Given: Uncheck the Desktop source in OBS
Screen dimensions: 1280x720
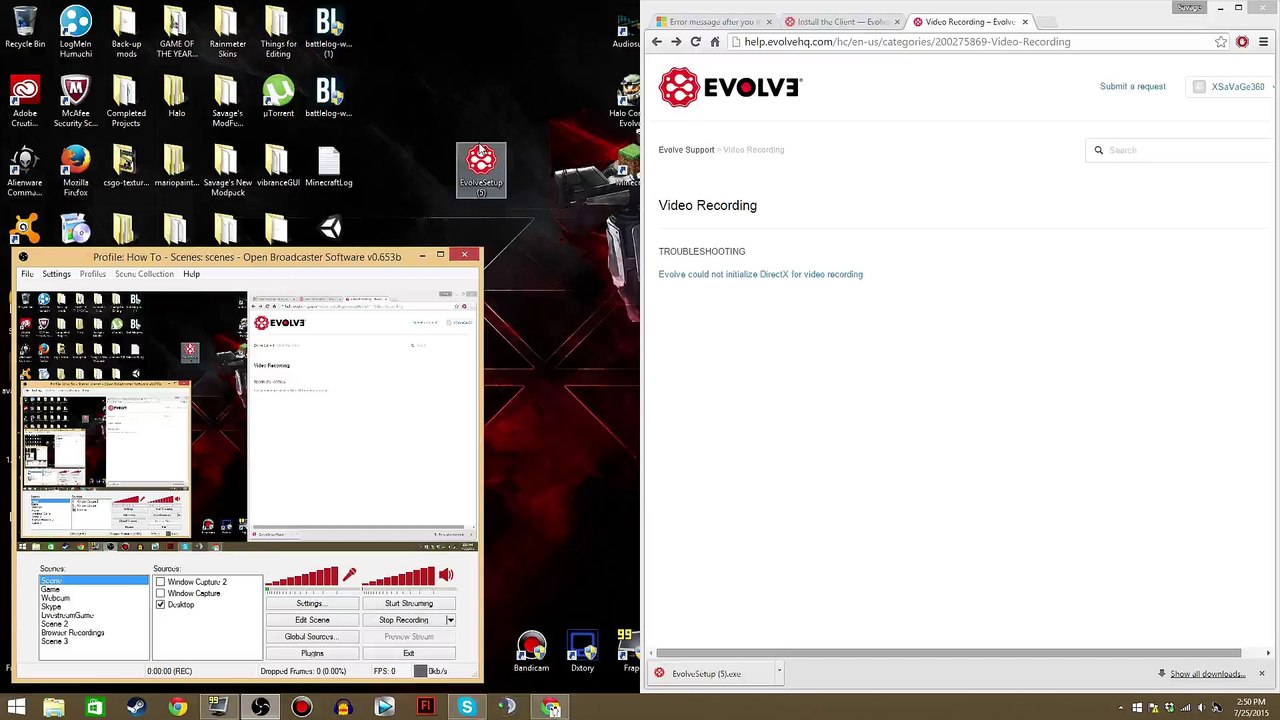Looking at the screenshot, I should tap(160, 605).
